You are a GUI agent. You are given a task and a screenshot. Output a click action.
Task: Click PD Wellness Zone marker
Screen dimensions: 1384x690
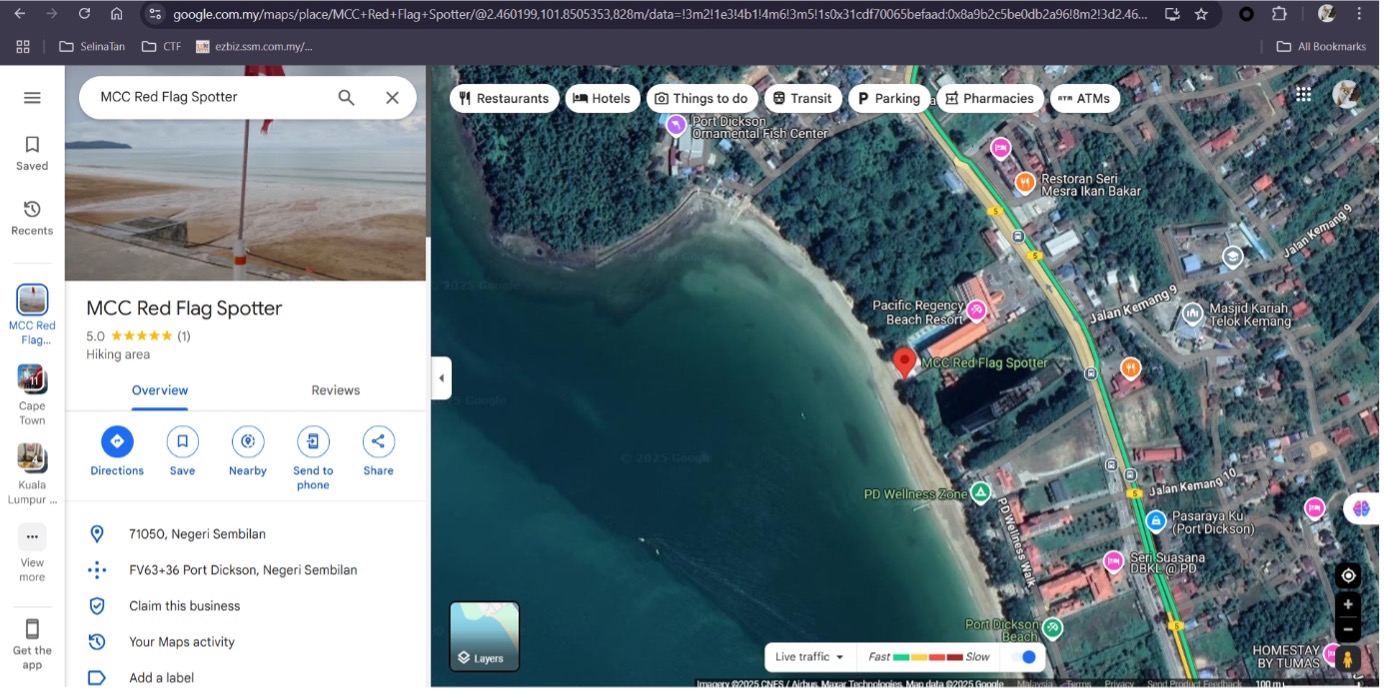[x=982, y=493]
